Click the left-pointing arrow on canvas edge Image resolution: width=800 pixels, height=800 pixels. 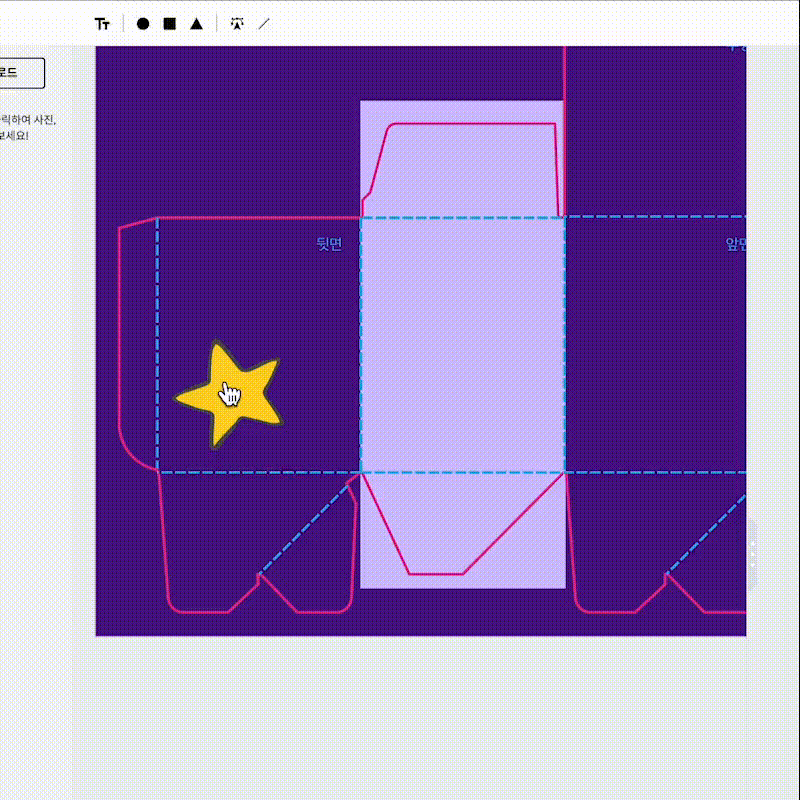point(753,545)
